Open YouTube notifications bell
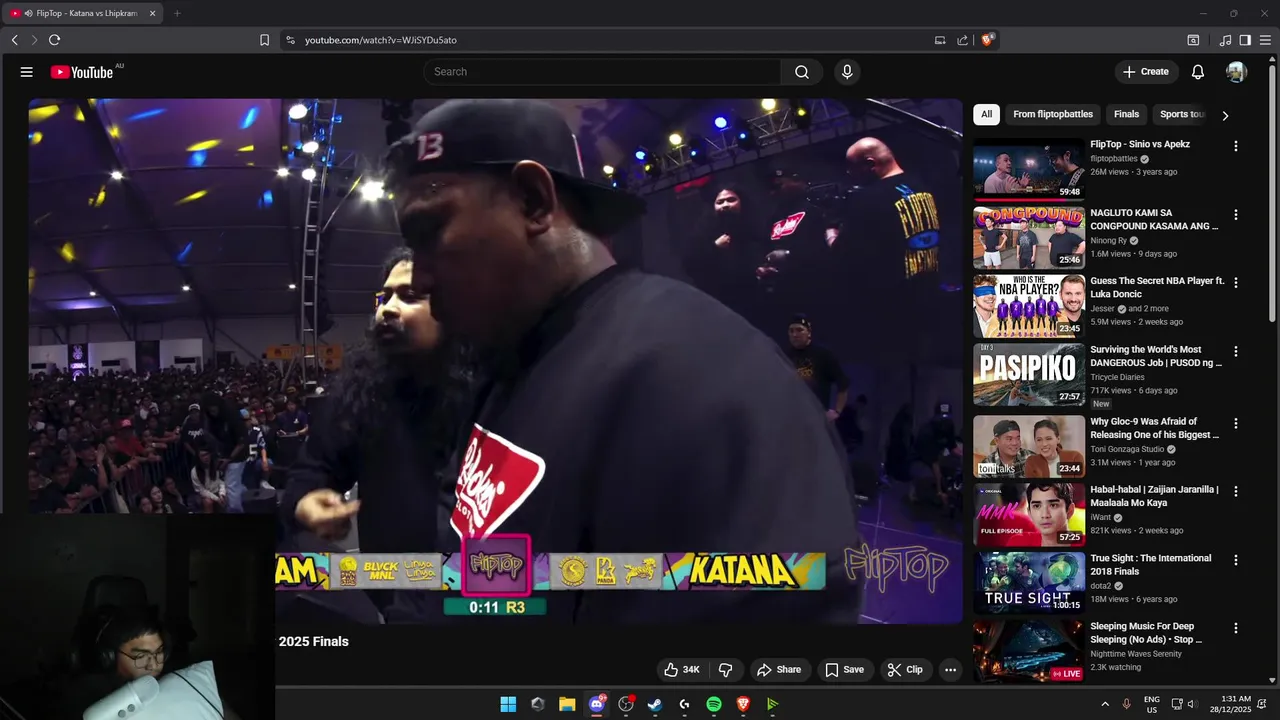 (1198, 72)
